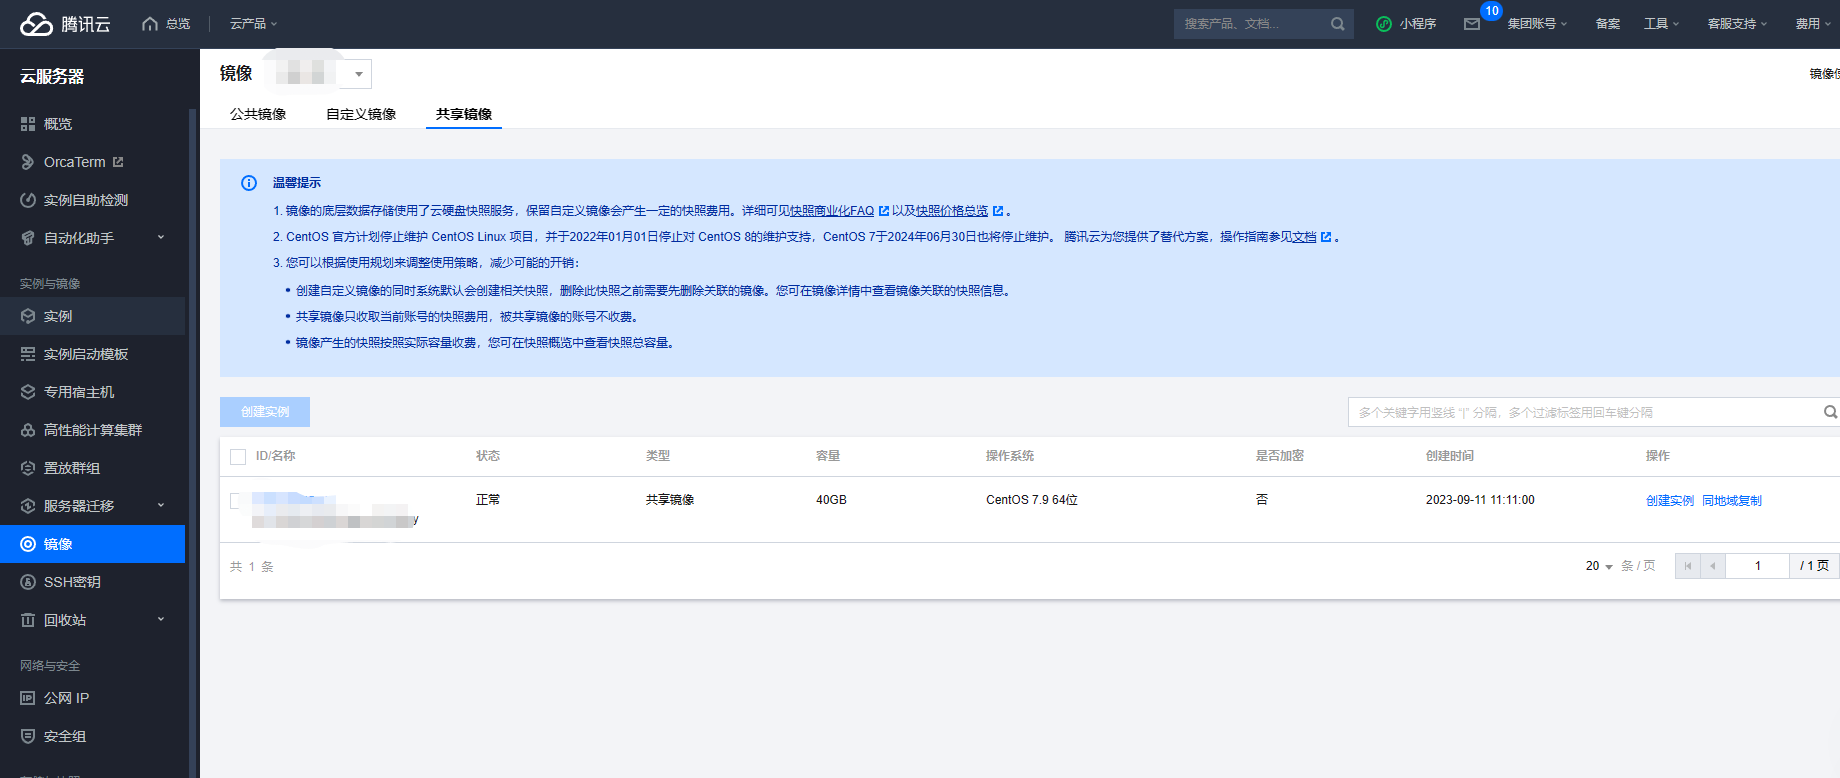Open the mail notifications icon

1472,24
